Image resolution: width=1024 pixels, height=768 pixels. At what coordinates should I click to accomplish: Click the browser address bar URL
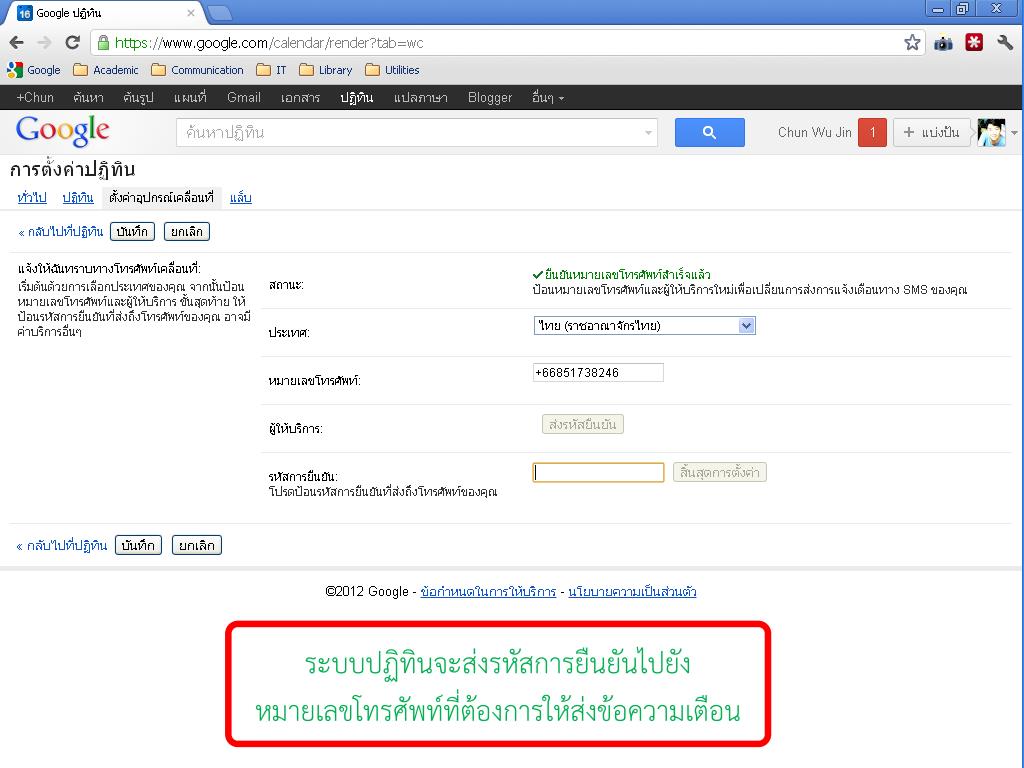click(x=269, y=43)
